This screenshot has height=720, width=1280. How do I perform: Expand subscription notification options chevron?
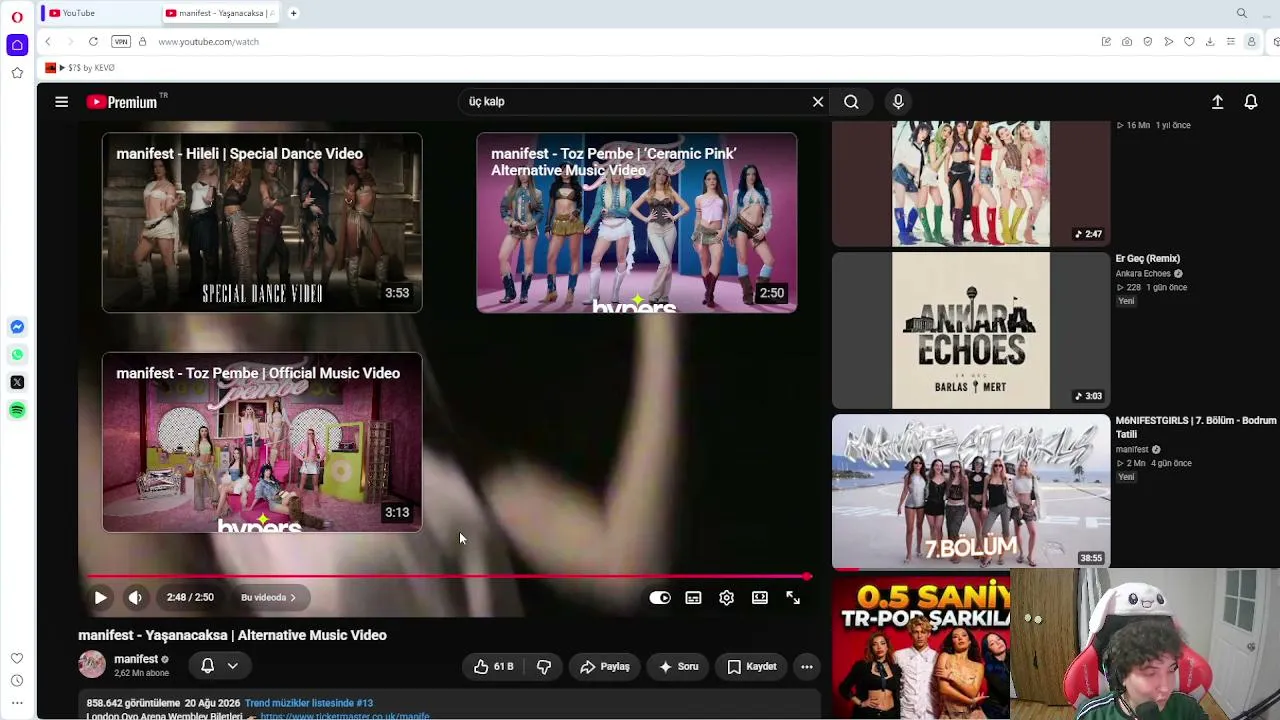pyautogui.click(x=232, y=666)
